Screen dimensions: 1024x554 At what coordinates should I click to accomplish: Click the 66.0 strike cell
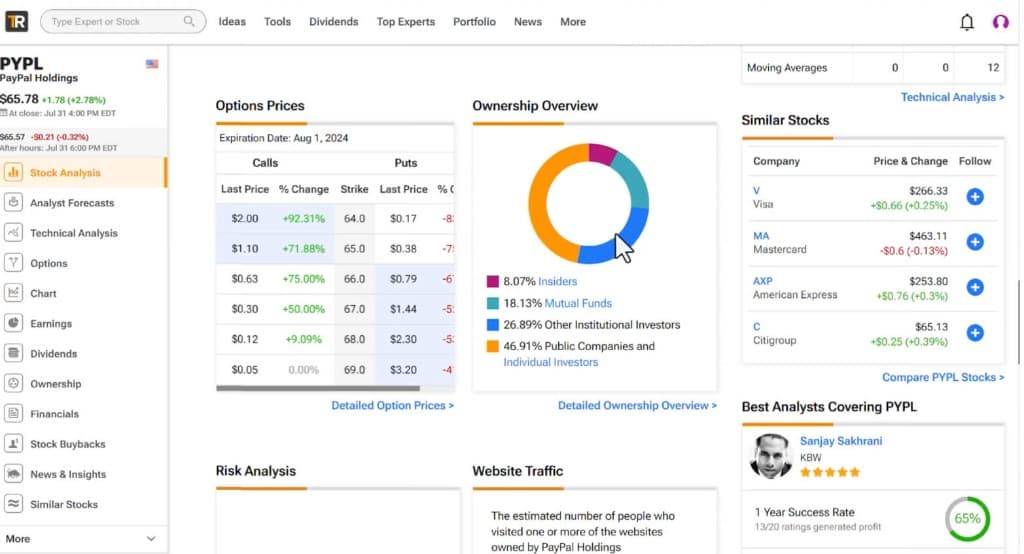point(354,278)
